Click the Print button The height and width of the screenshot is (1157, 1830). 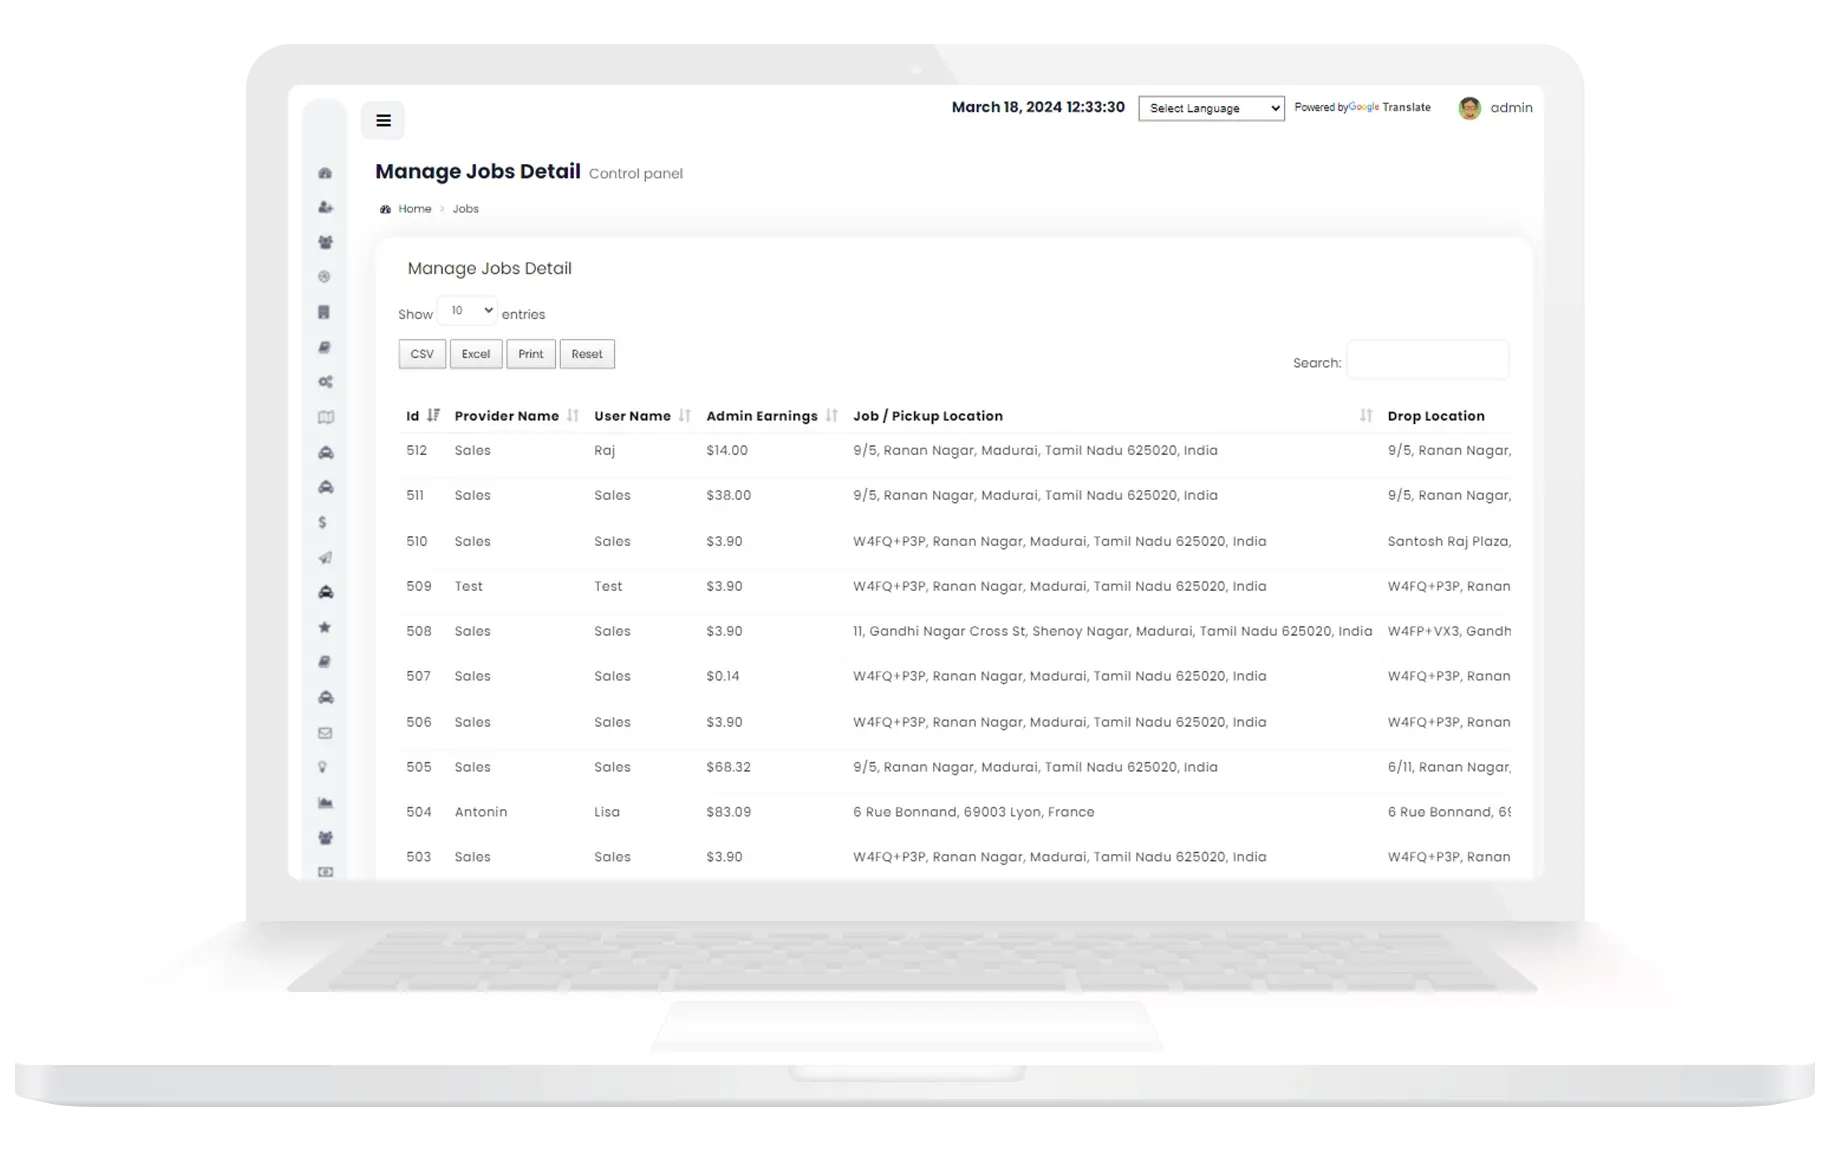pos(531,354)
